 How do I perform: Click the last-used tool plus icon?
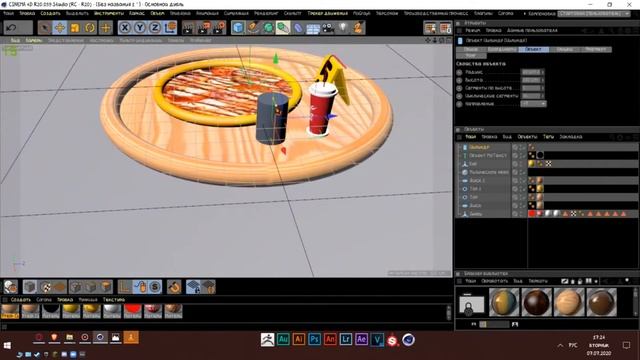click(x=105, y=28)
